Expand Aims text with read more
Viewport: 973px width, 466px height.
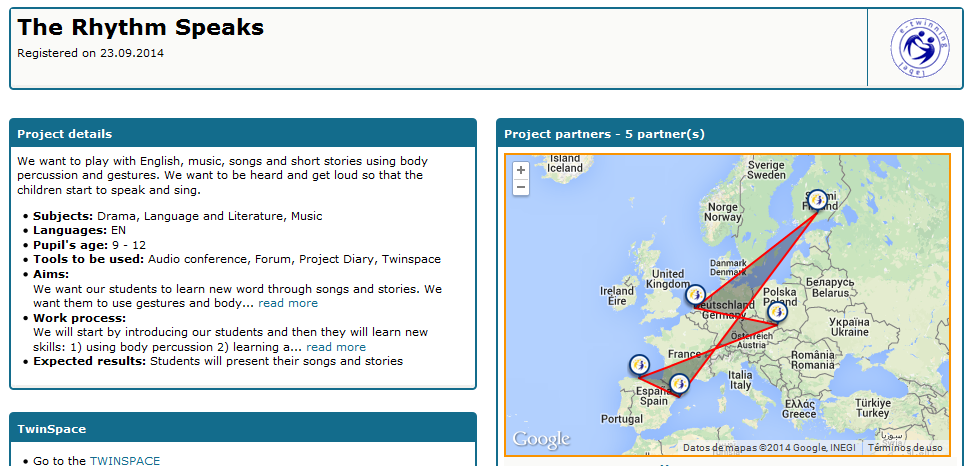click(x=288, y=303)
